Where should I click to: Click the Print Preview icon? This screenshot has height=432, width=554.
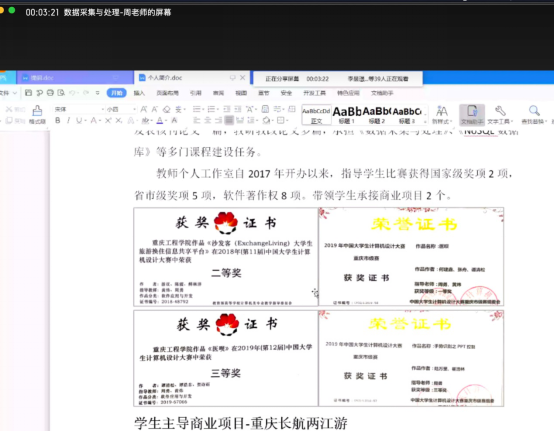click(x=61, y=93)
